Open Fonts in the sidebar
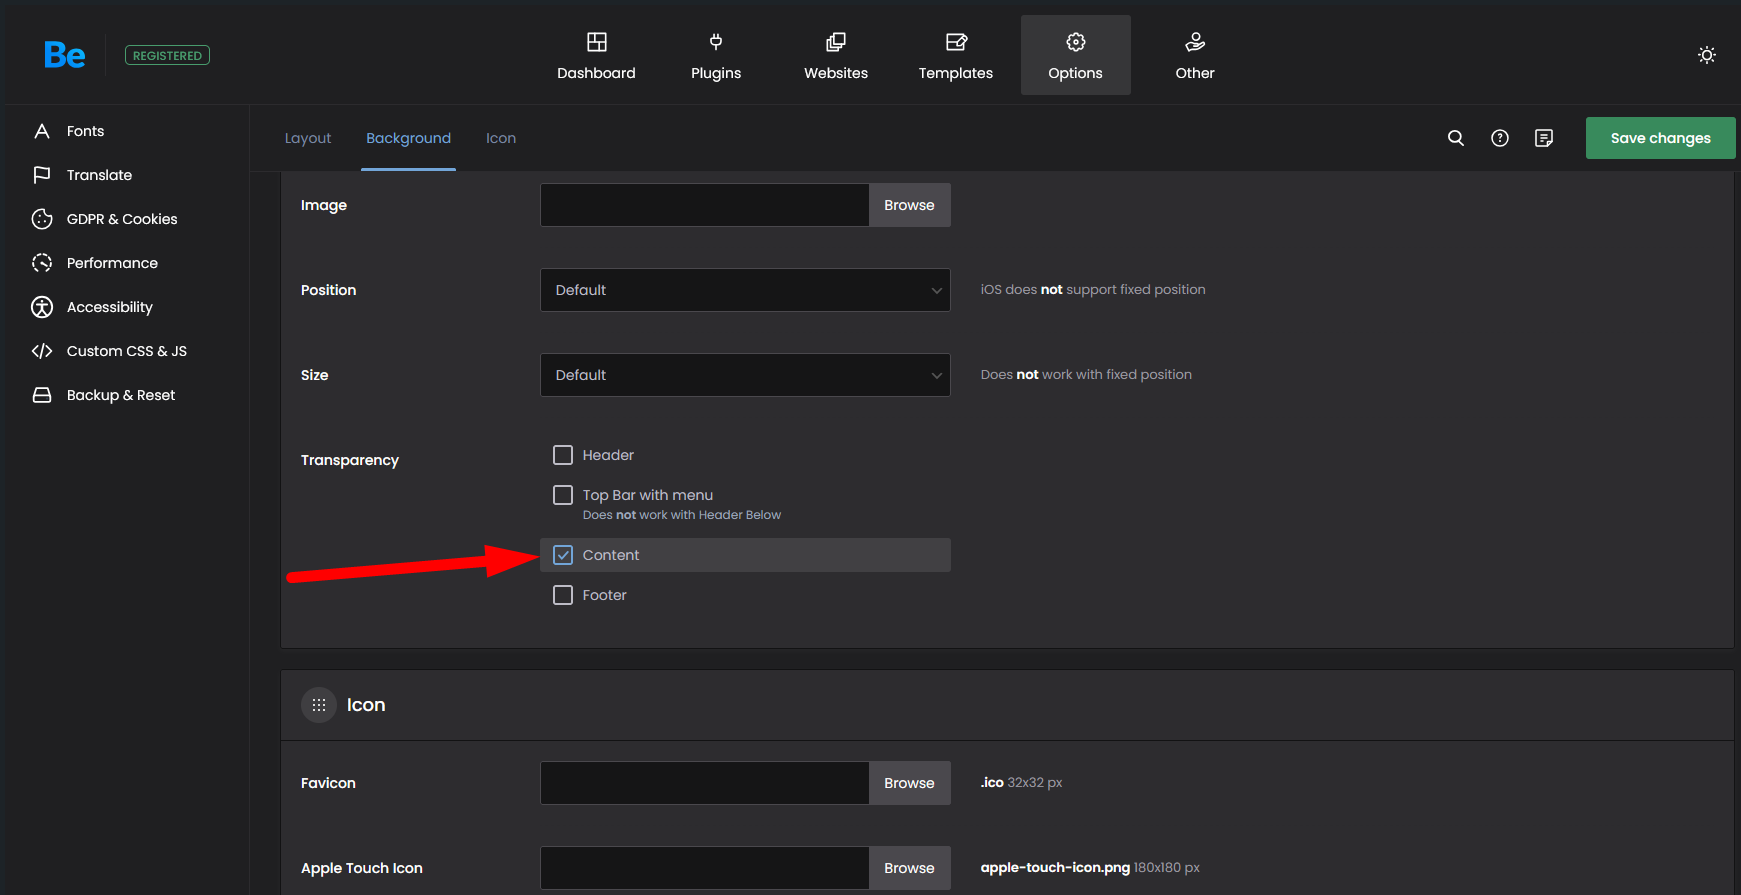This screenshot has height=895, width=1741. (85, 131)
